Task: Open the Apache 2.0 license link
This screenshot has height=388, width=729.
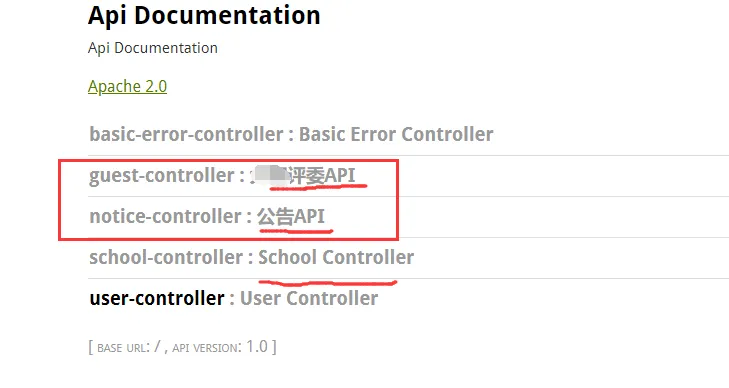Action: (x=127, y=86)
